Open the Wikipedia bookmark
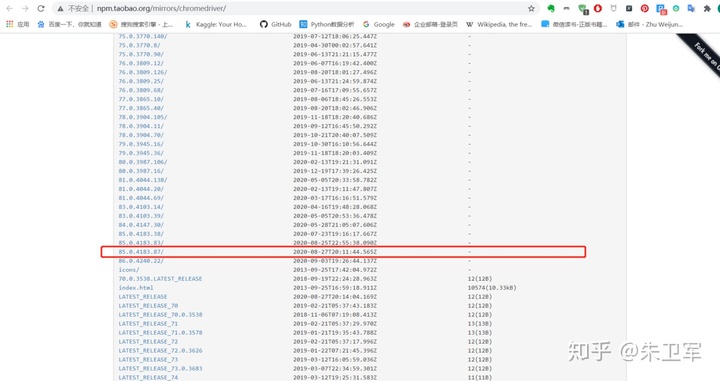The image size is (720, 381). [499, 24]
